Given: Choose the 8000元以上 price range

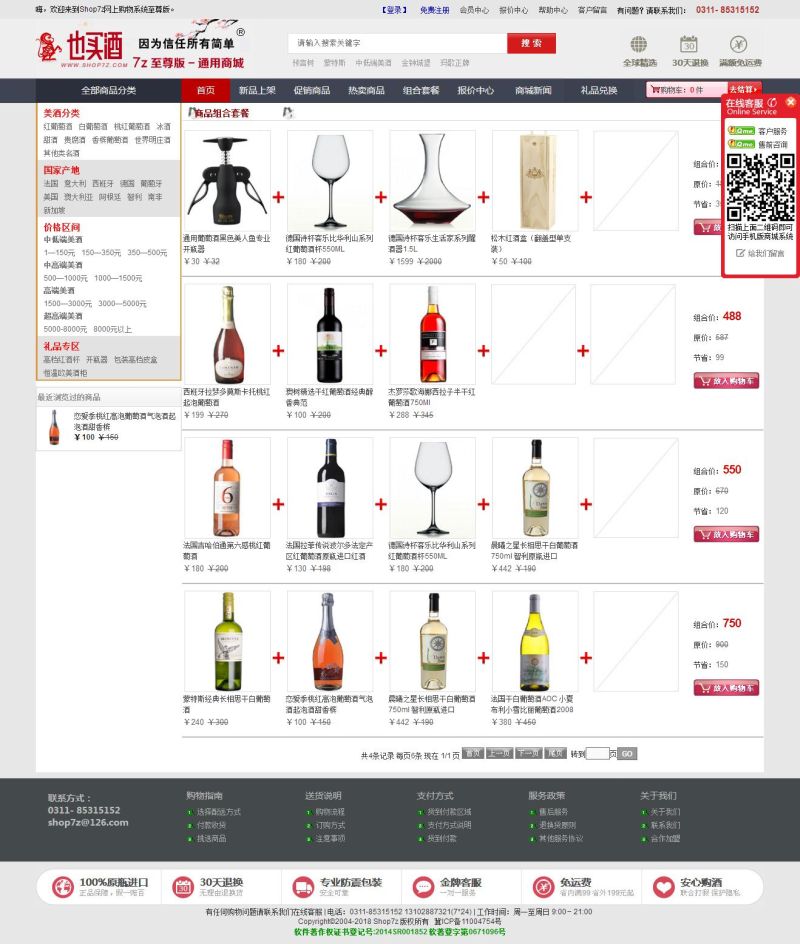Looking at the screenshot, I should click(112, 329).
